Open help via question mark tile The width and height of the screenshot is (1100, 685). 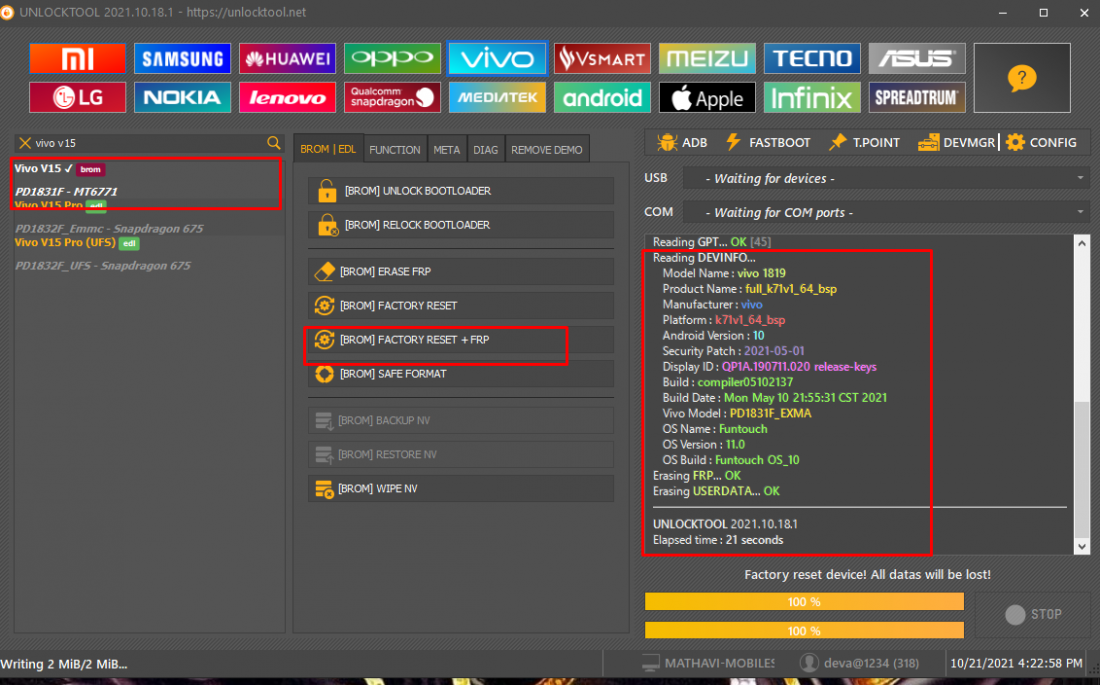point(1022,78)
